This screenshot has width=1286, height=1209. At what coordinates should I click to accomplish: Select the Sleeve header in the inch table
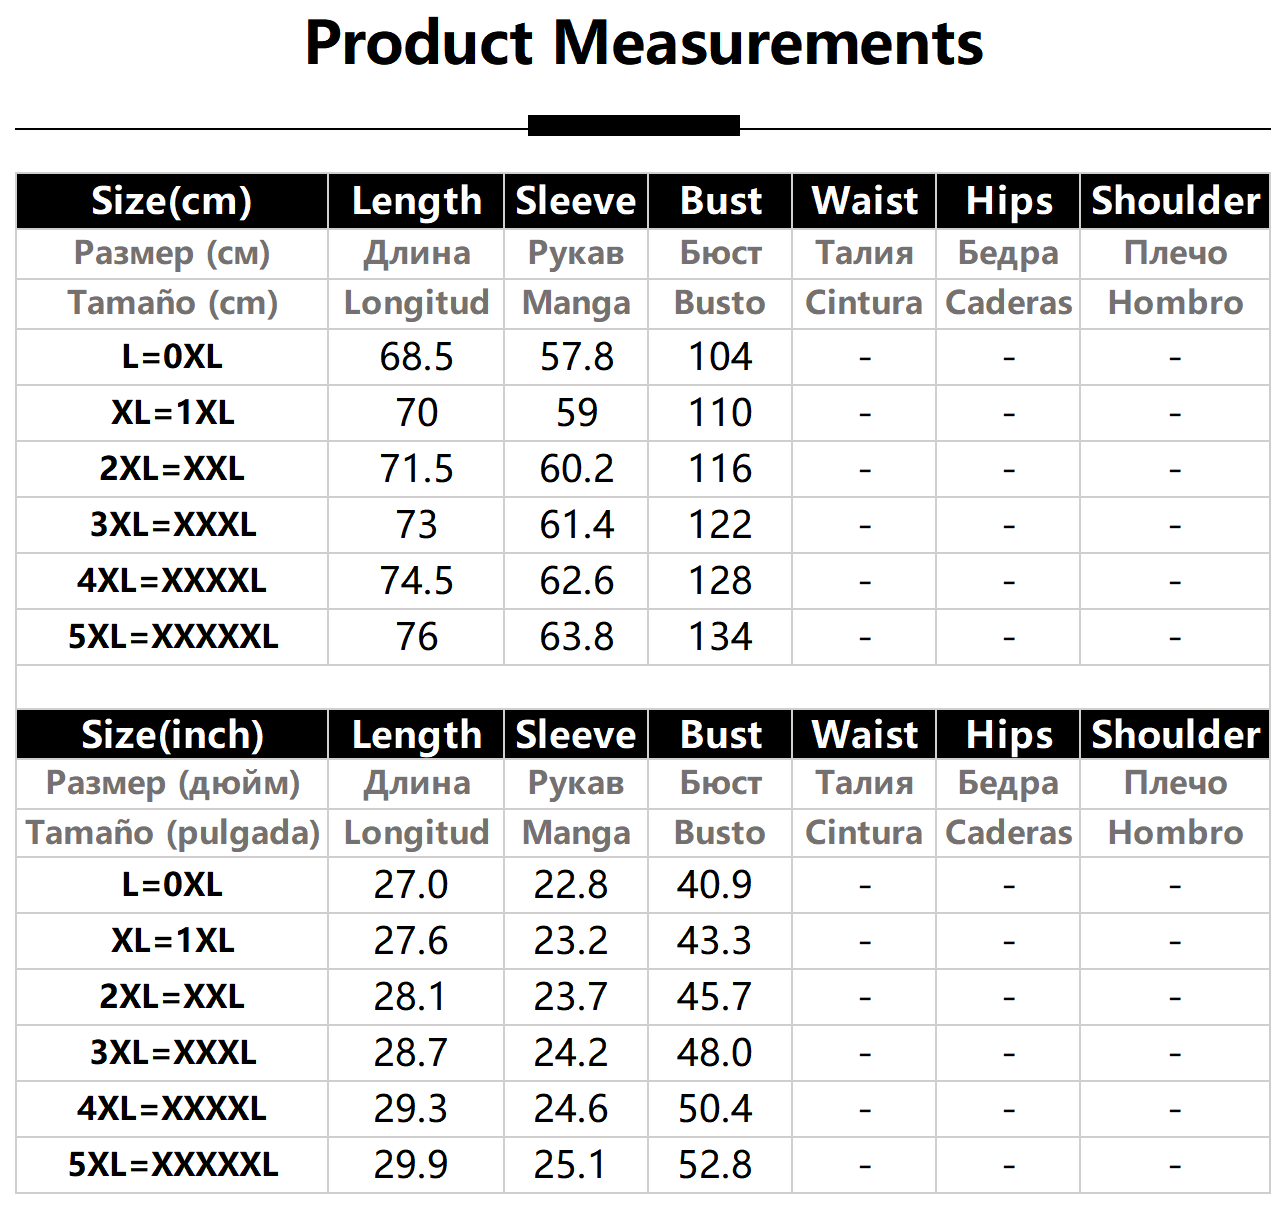[x=576, y=735]
